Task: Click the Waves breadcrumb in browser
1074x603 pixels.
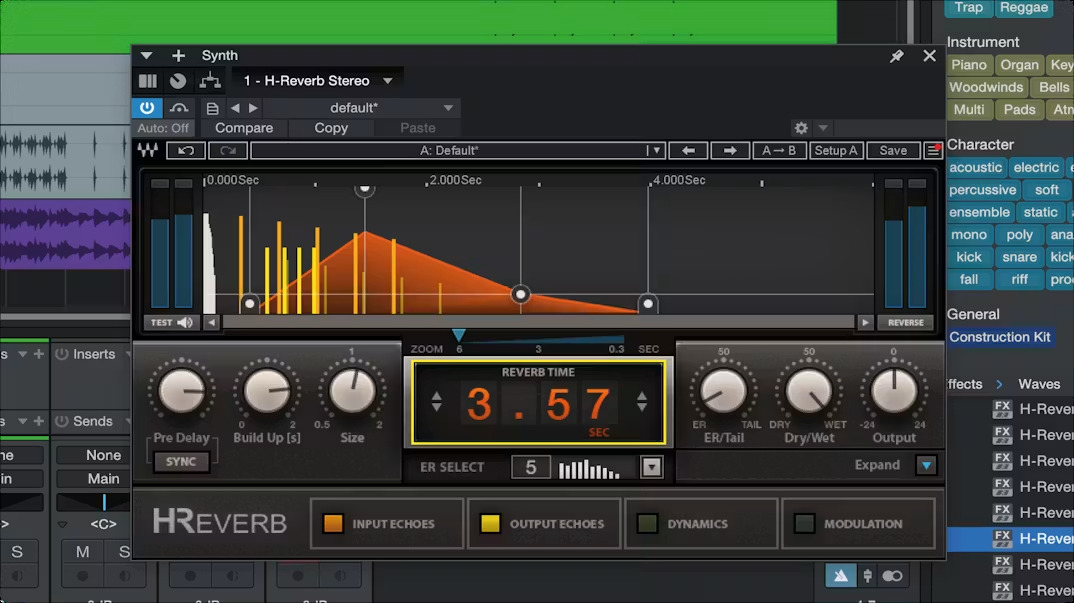Action: pyautogui.click(x=1039, y=384)
